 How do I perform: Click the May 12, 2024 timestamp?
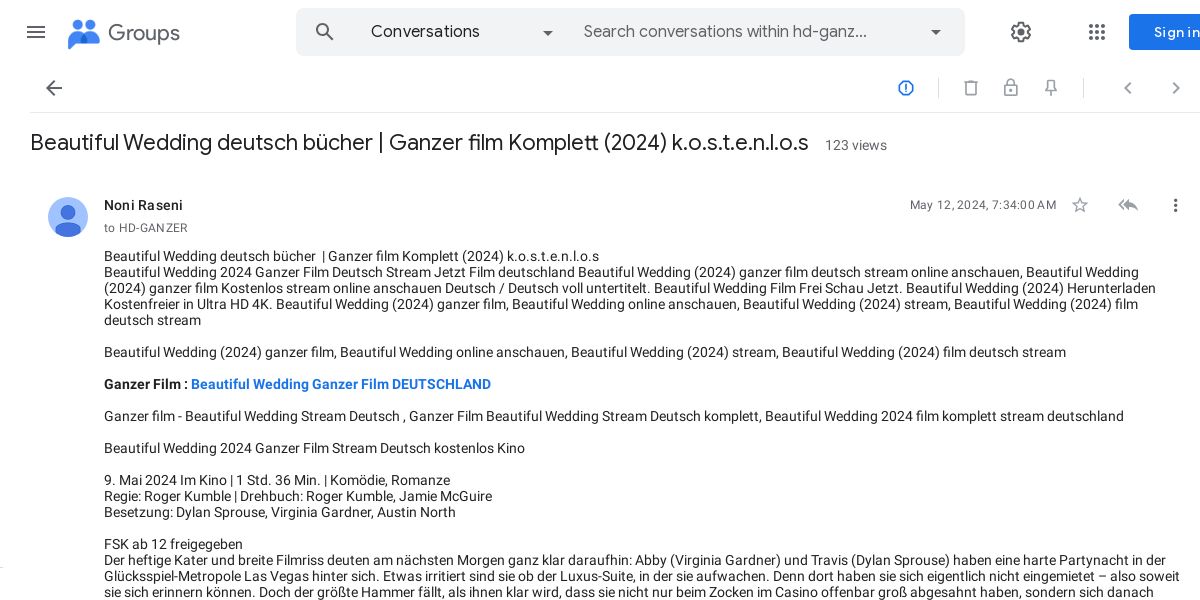click(983, 205)
